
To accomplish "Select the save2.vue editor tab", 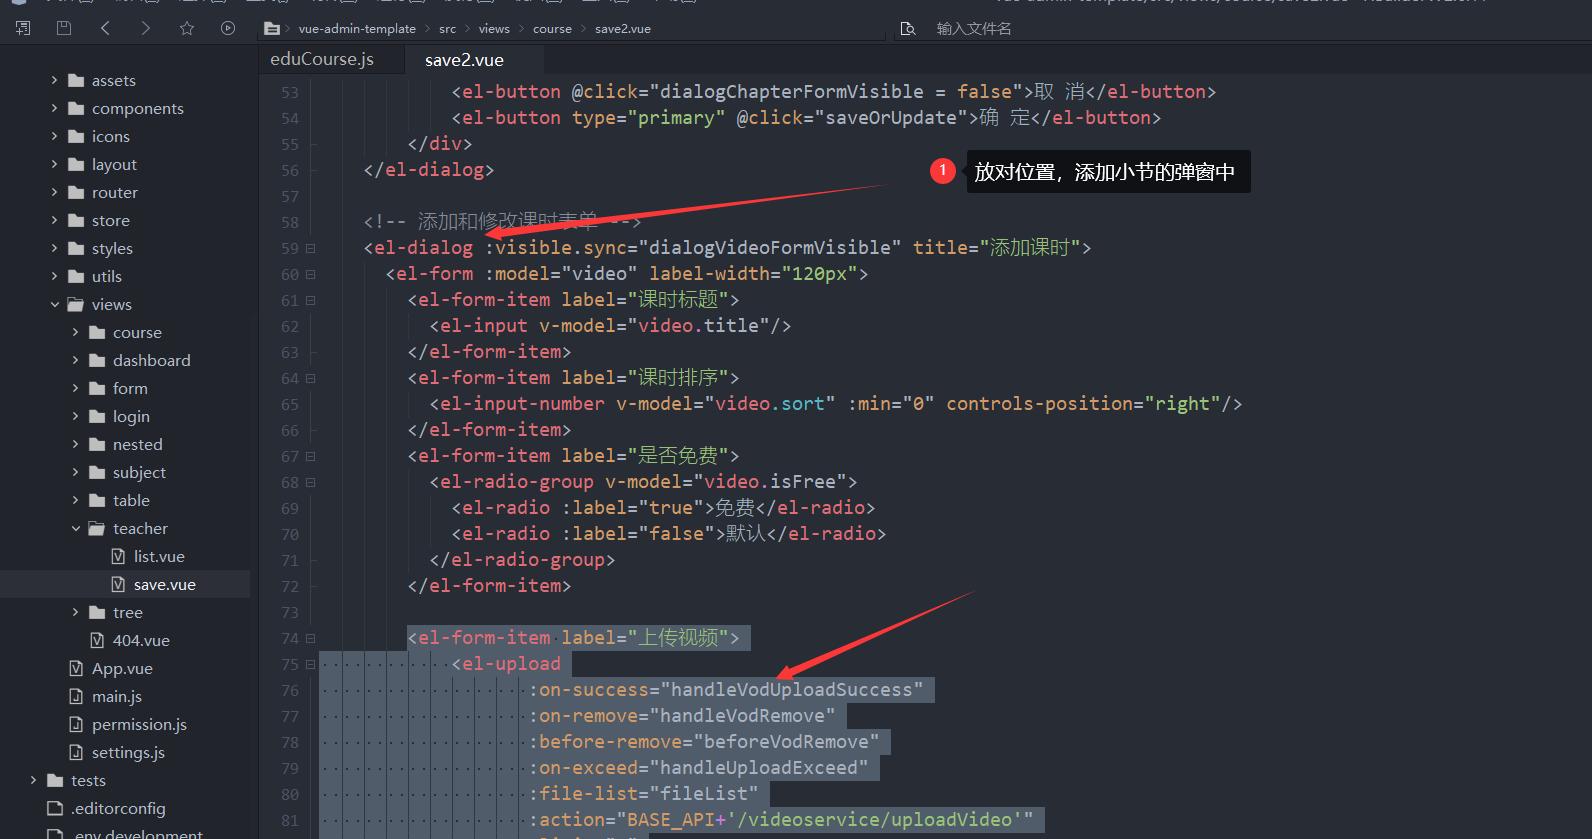I will pos(464,60).
